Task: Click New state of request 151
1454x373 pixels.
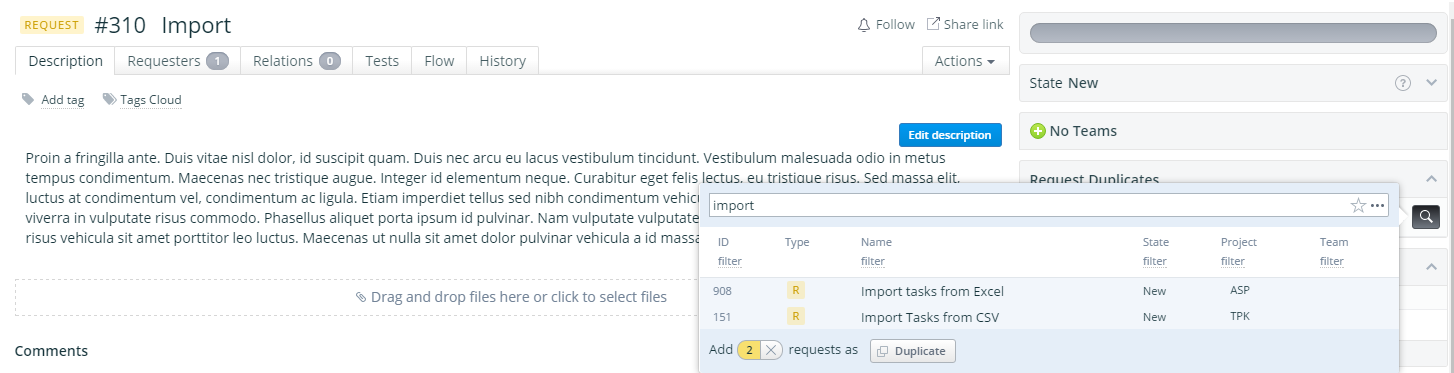Action: (x=1154, y=317)
